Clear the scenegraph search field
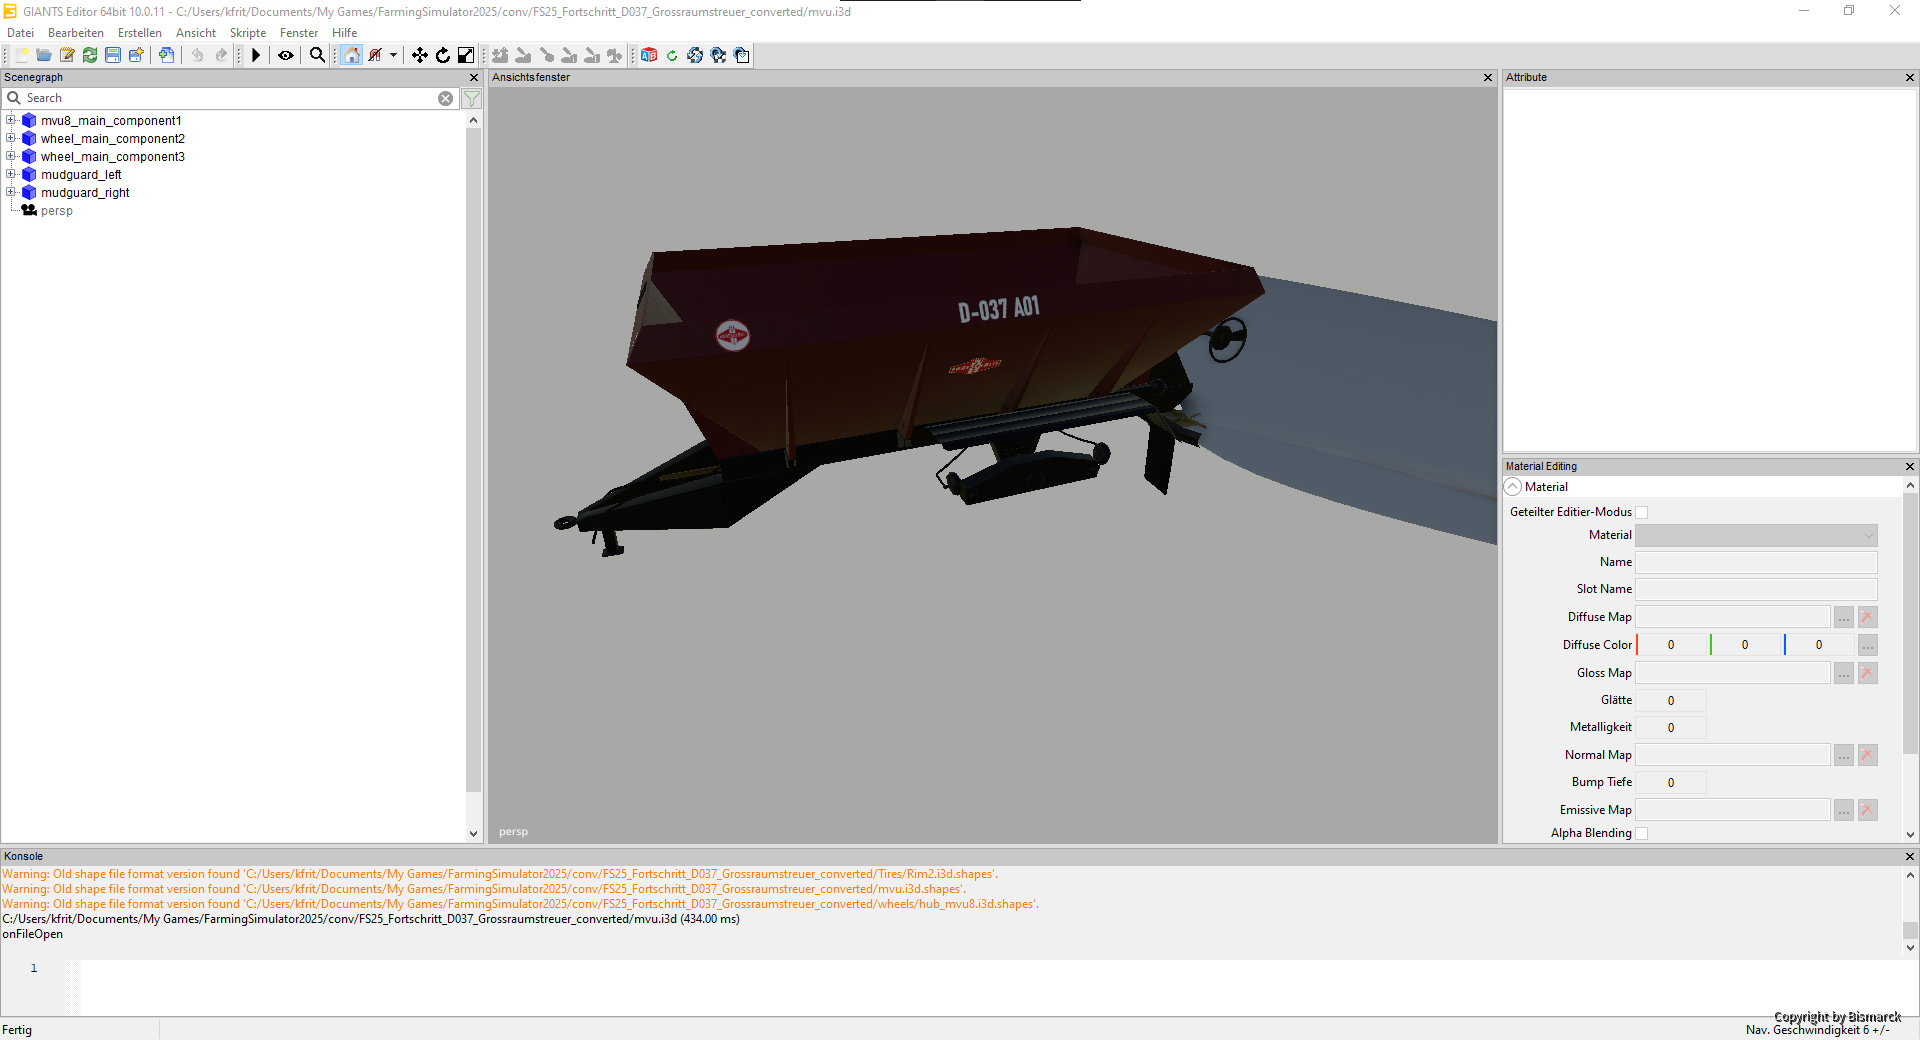 tap(445, 98)
